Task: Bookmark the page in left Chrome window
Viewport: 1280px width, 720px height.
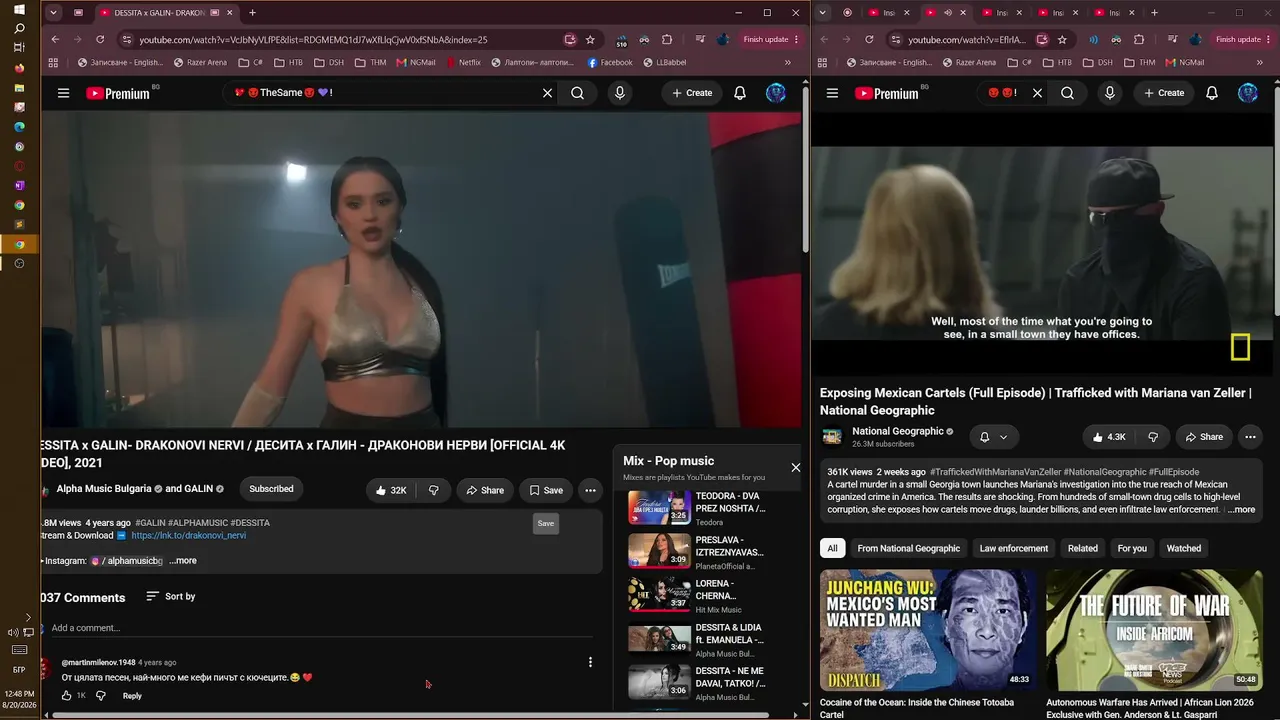Action: click(590, 39)
